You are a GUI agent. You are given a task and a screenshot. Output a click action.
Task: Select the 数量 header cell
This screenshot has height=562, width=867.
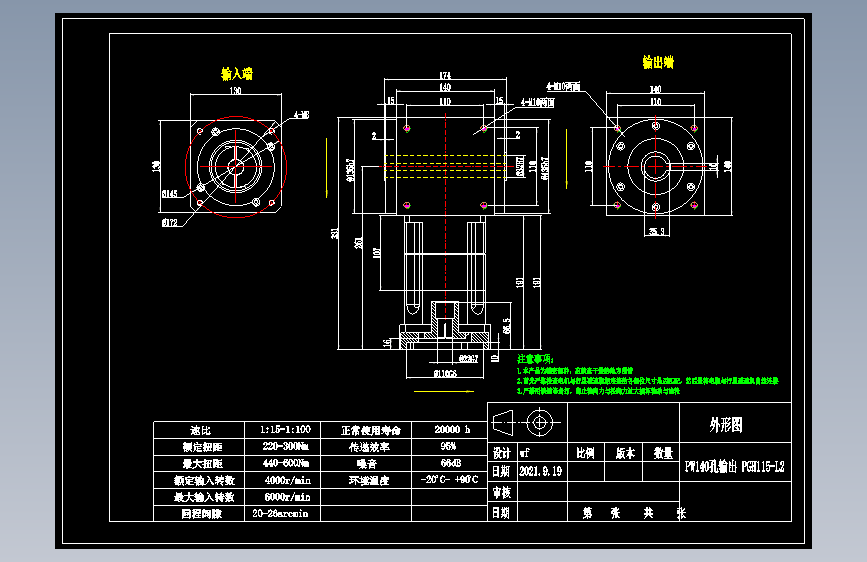[x=663, y=453]
